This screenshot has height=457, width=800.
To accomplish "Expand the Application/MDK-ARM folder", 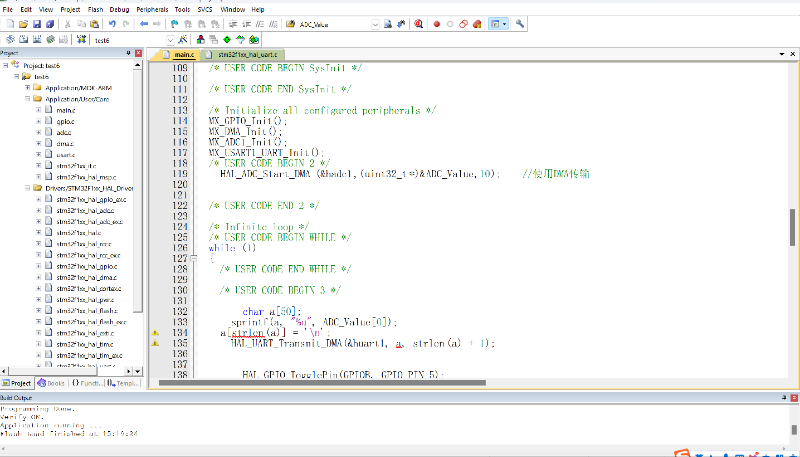I will point(28,87).
